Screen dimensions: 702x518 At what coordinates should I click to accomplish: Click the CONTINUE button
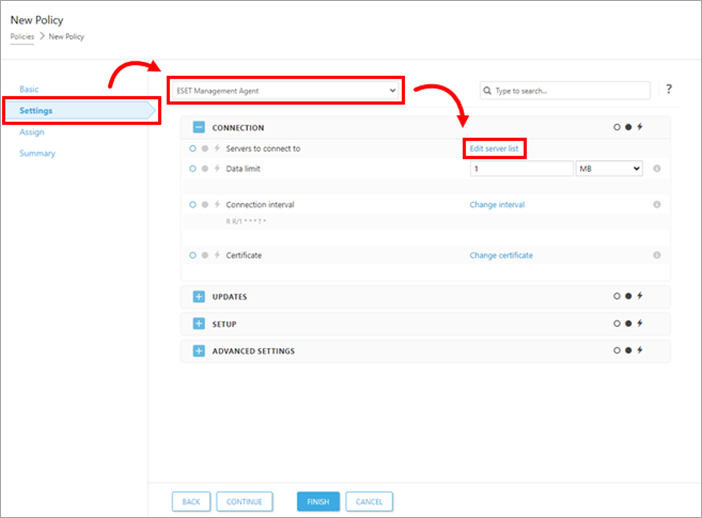click(x=244, y=501)
